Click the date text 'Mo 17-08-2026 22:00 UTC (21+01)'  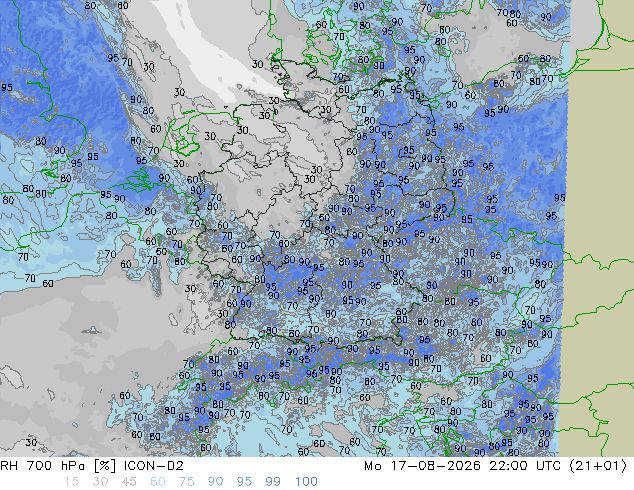tap(495, 466)
